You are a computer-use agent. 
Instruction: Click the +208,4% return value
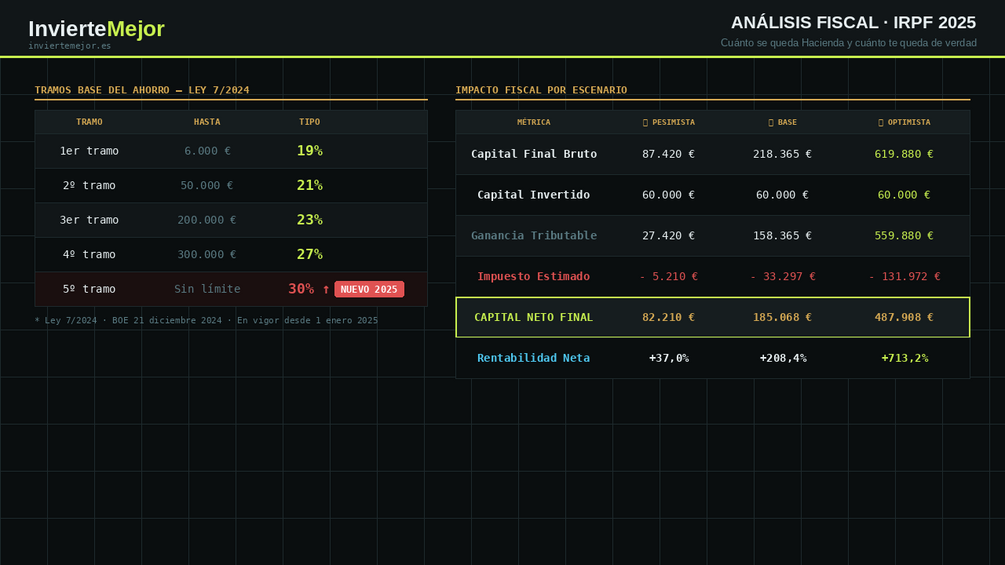click(x=783, y=358)
